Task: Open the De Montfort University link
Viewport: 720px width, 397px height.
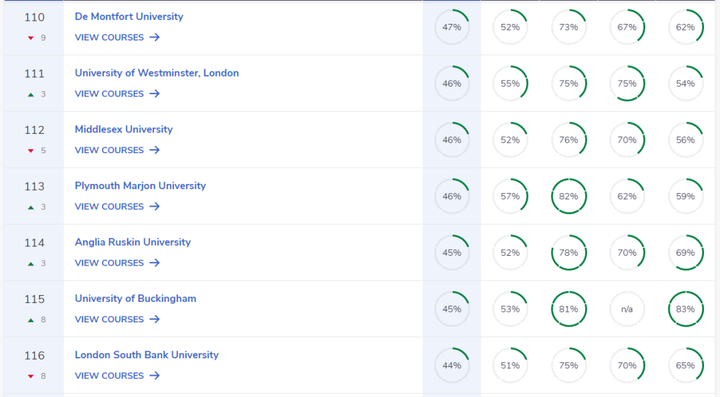Action: coord(129,17)
